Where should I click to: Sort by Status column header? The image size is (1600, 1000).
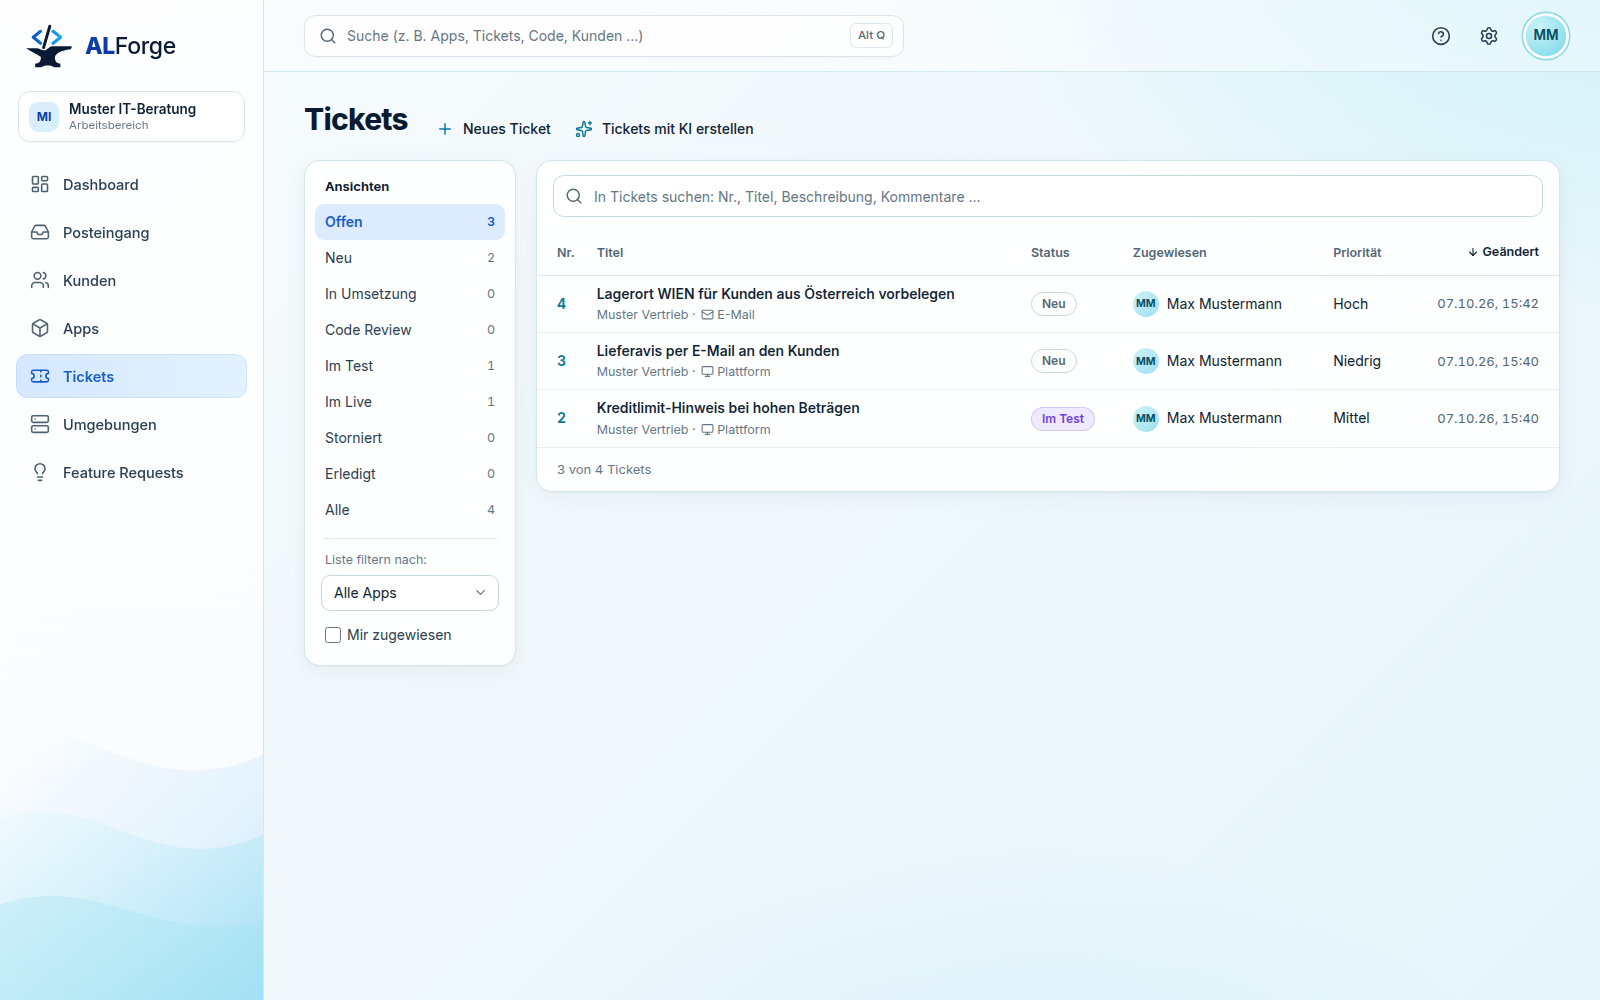tap(1050, 253)
